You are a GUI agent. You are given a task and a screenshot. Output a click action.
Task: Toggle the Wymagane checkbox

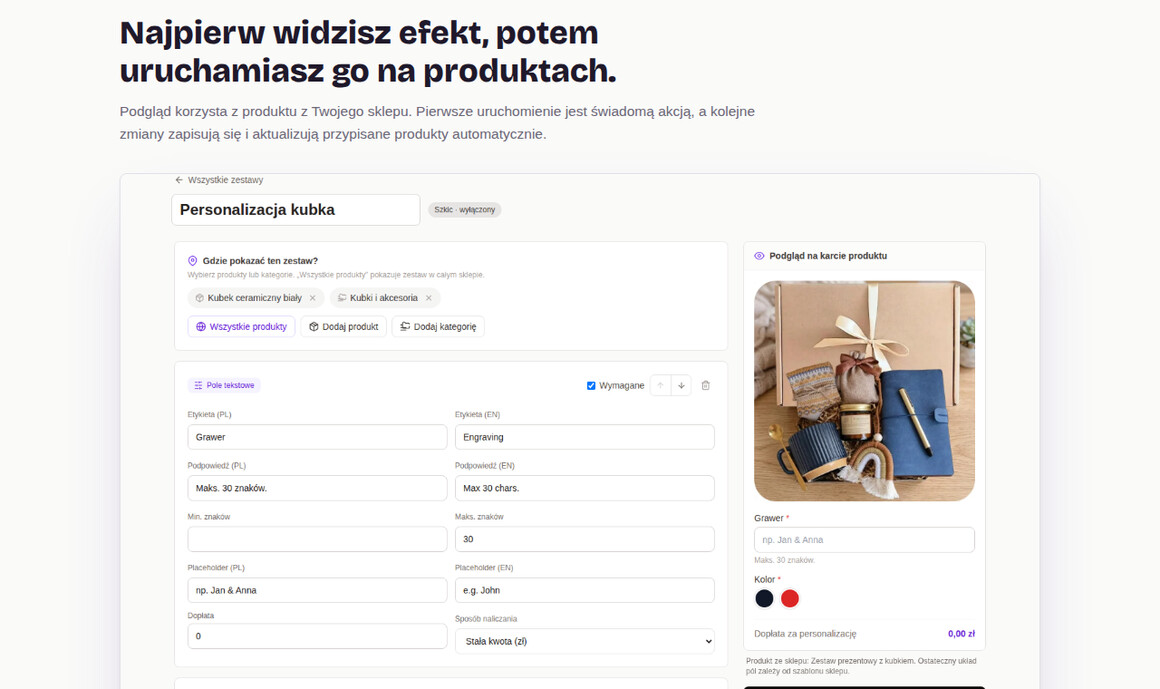[591, 386]
